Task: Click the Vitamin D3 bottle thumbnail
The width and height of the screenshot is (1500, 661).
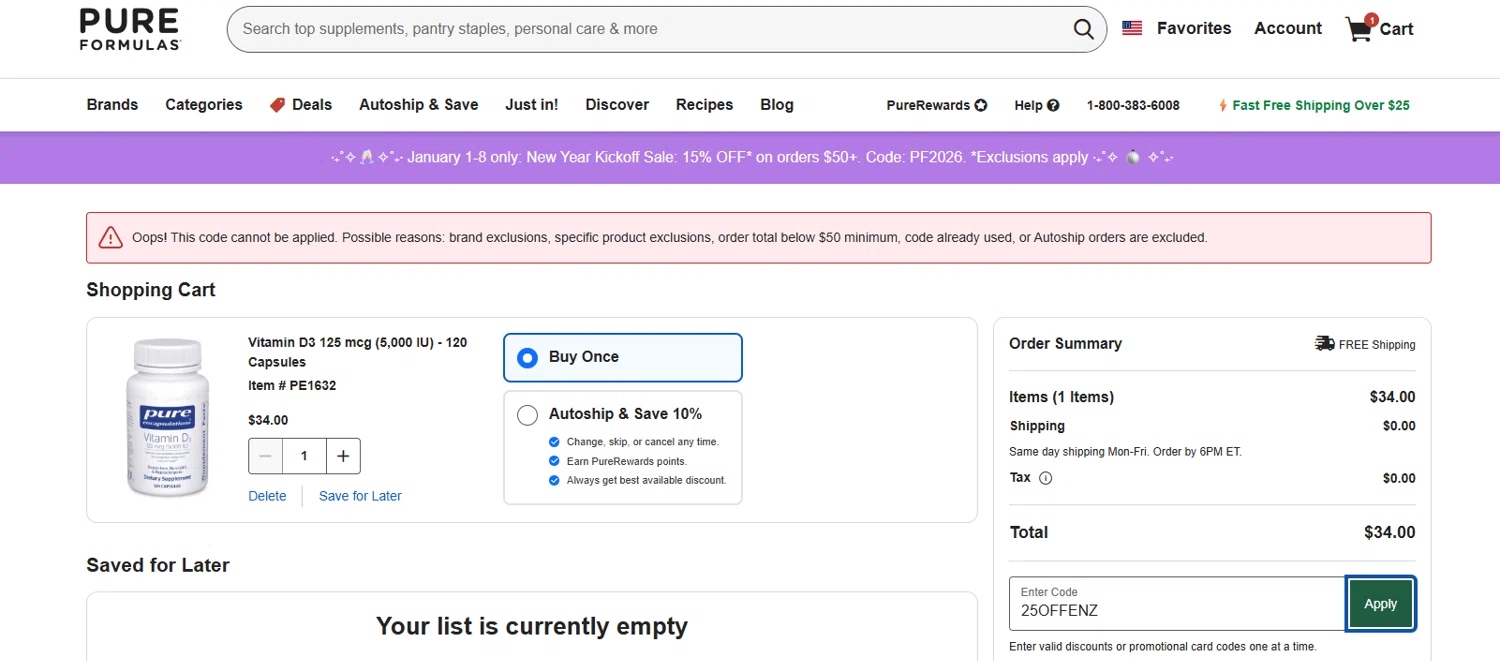Action: 168,418
